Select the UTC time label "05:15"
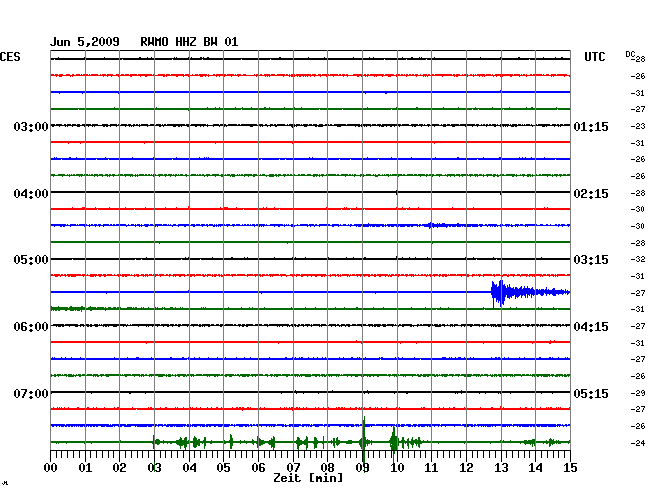This screenshot has height=494, width=650. coord(591,393)
